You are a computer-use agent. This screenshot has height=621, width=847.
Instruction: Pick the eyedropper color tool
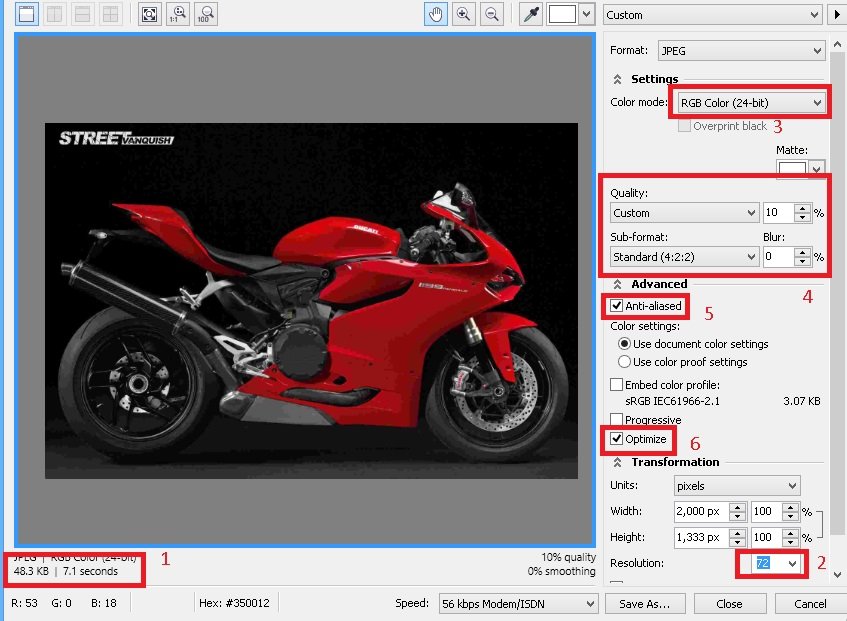tap(530, 14)
